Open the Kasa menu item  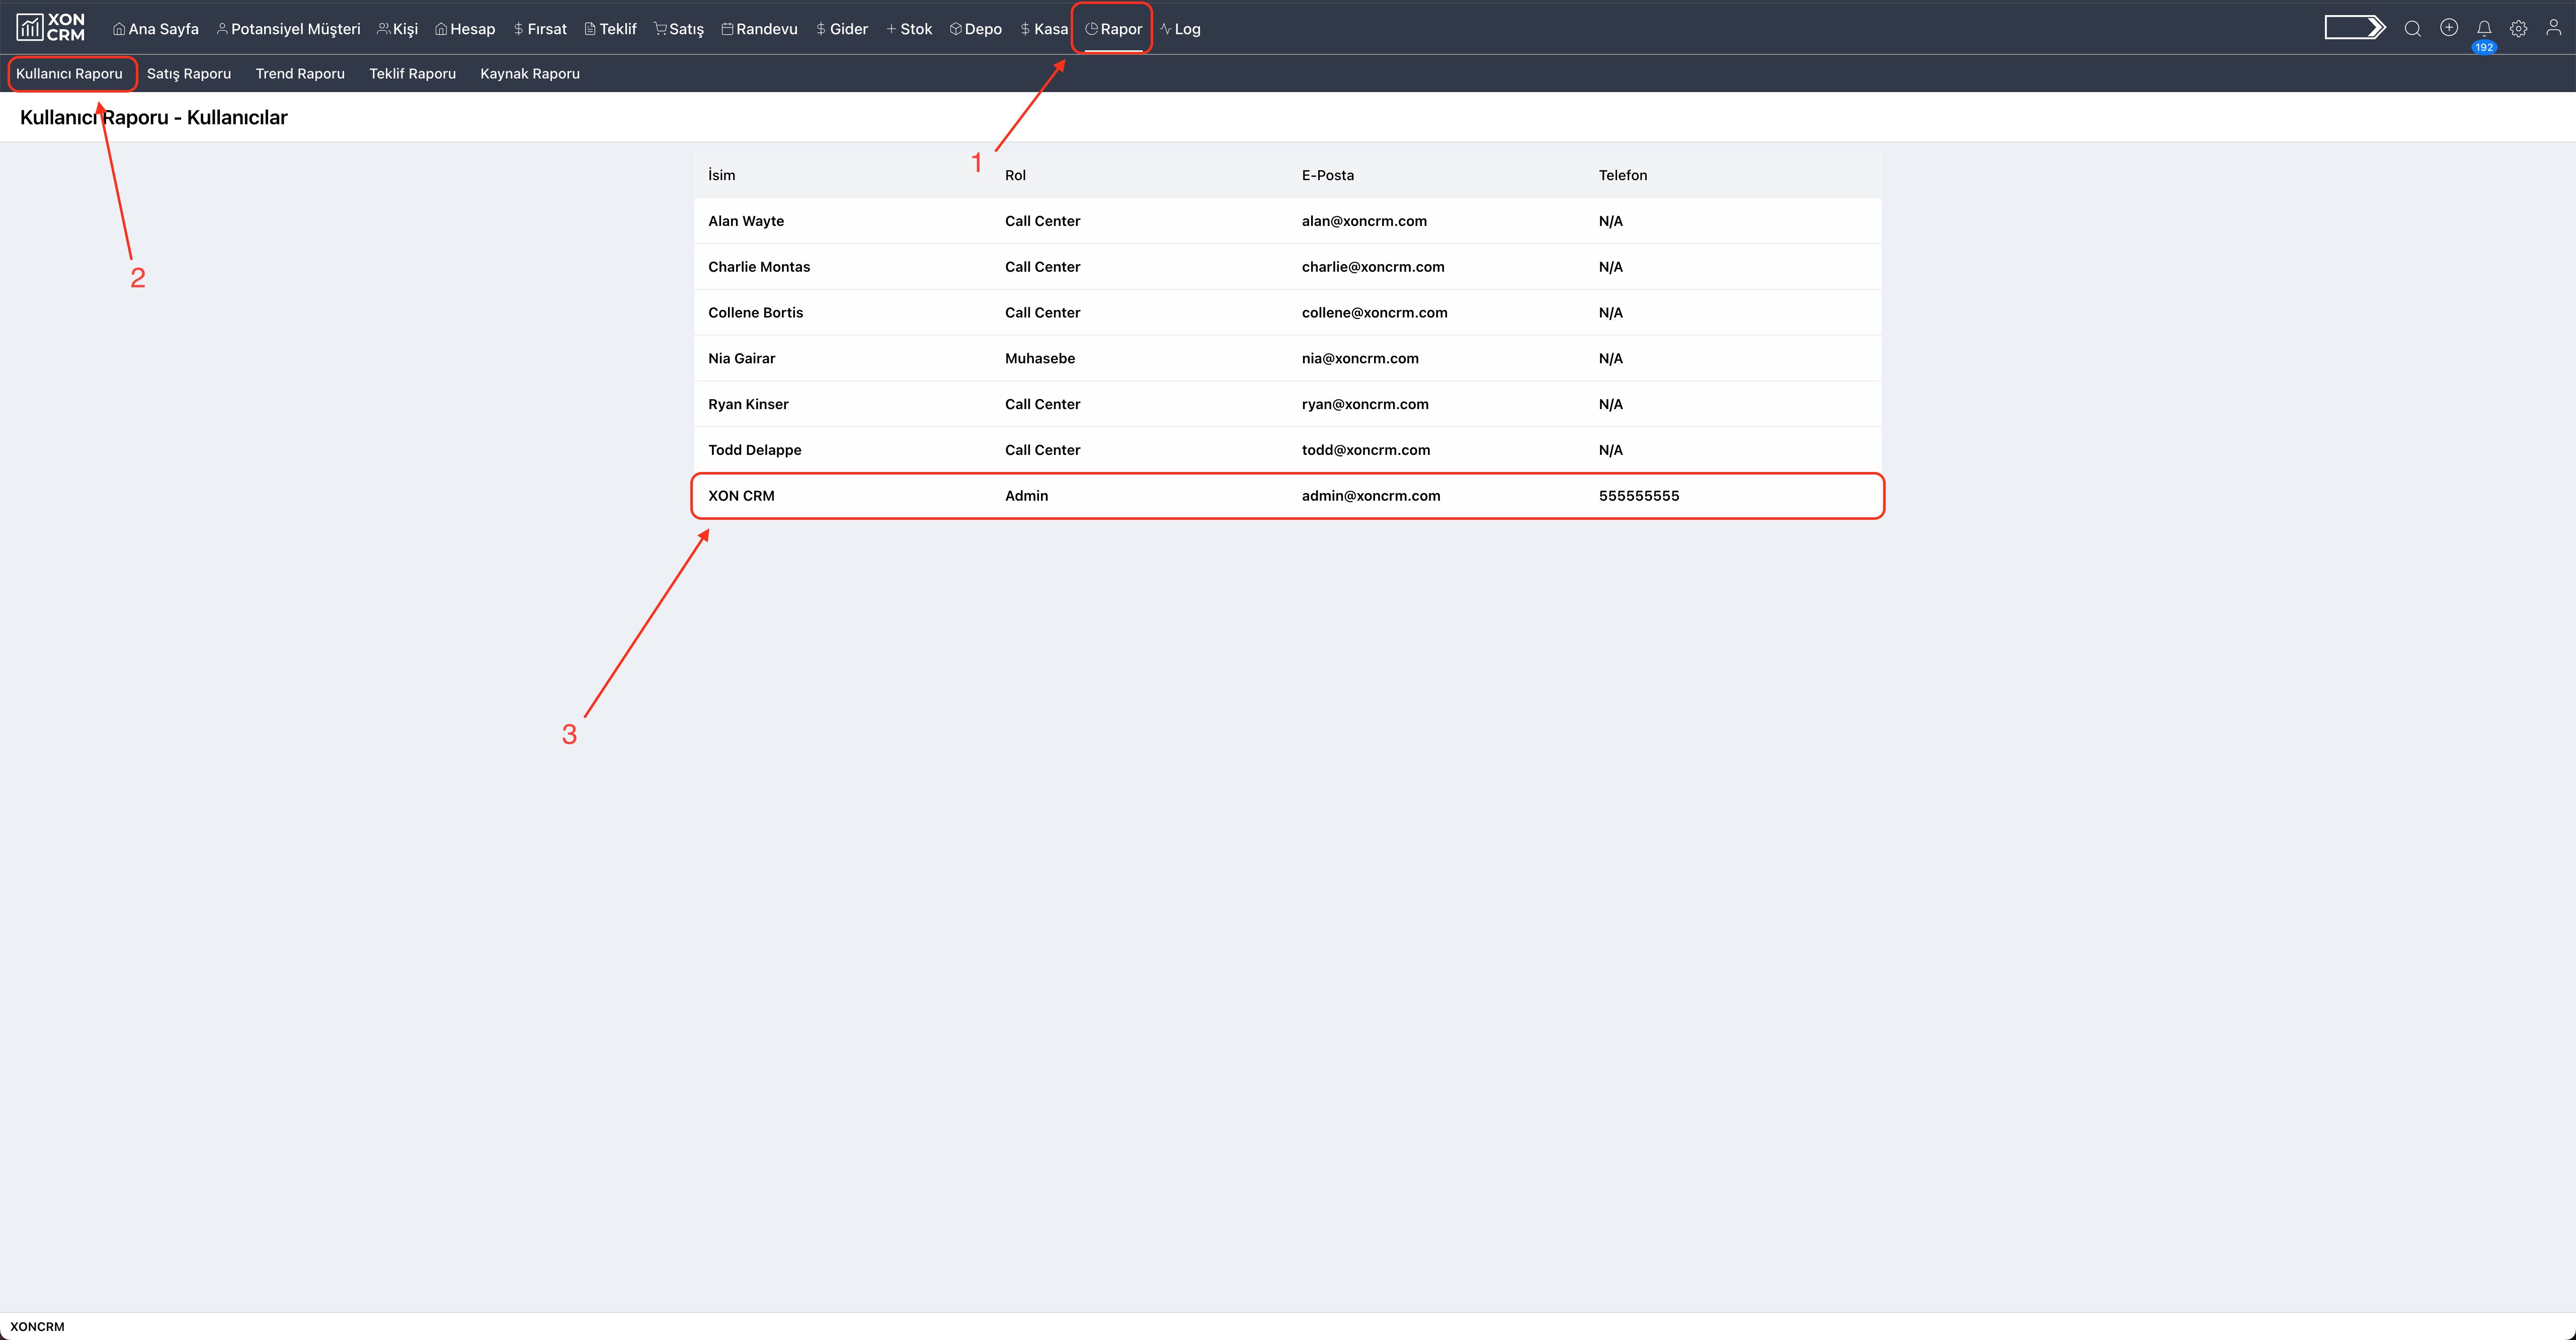[1044, 29]
